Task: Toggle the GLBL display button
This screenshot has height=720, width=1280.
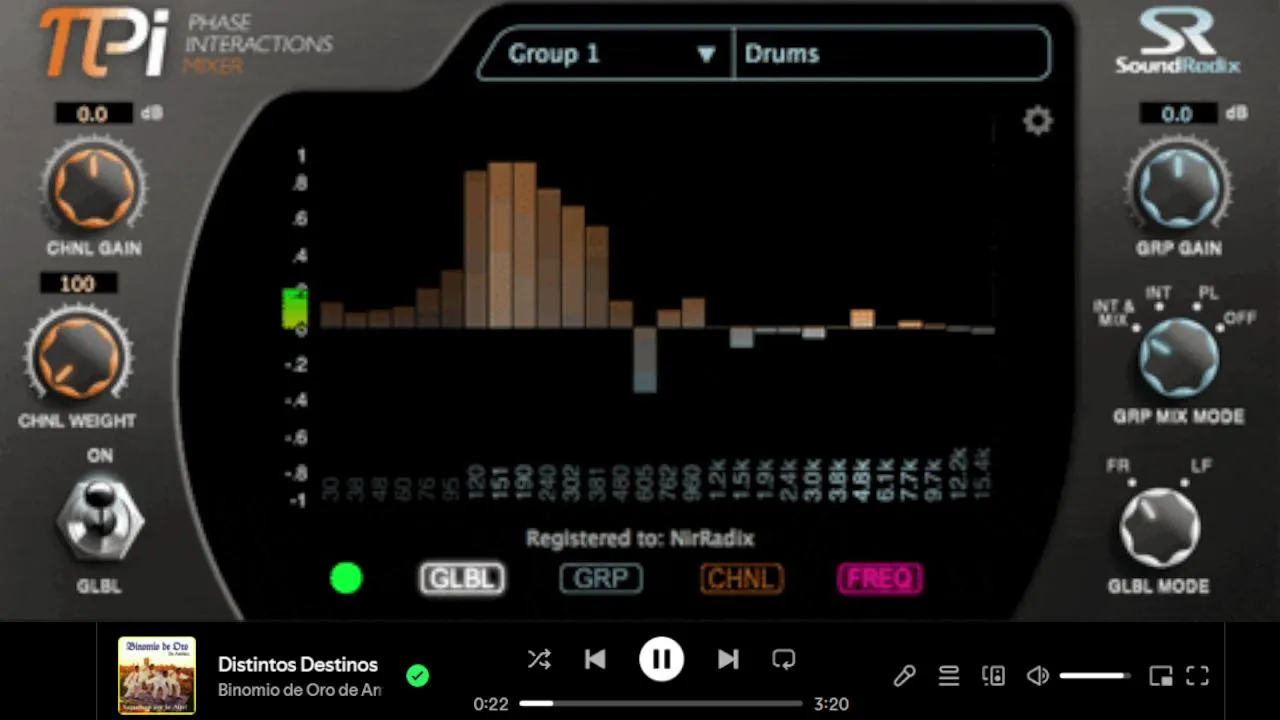Action: (x=462, y=578)
